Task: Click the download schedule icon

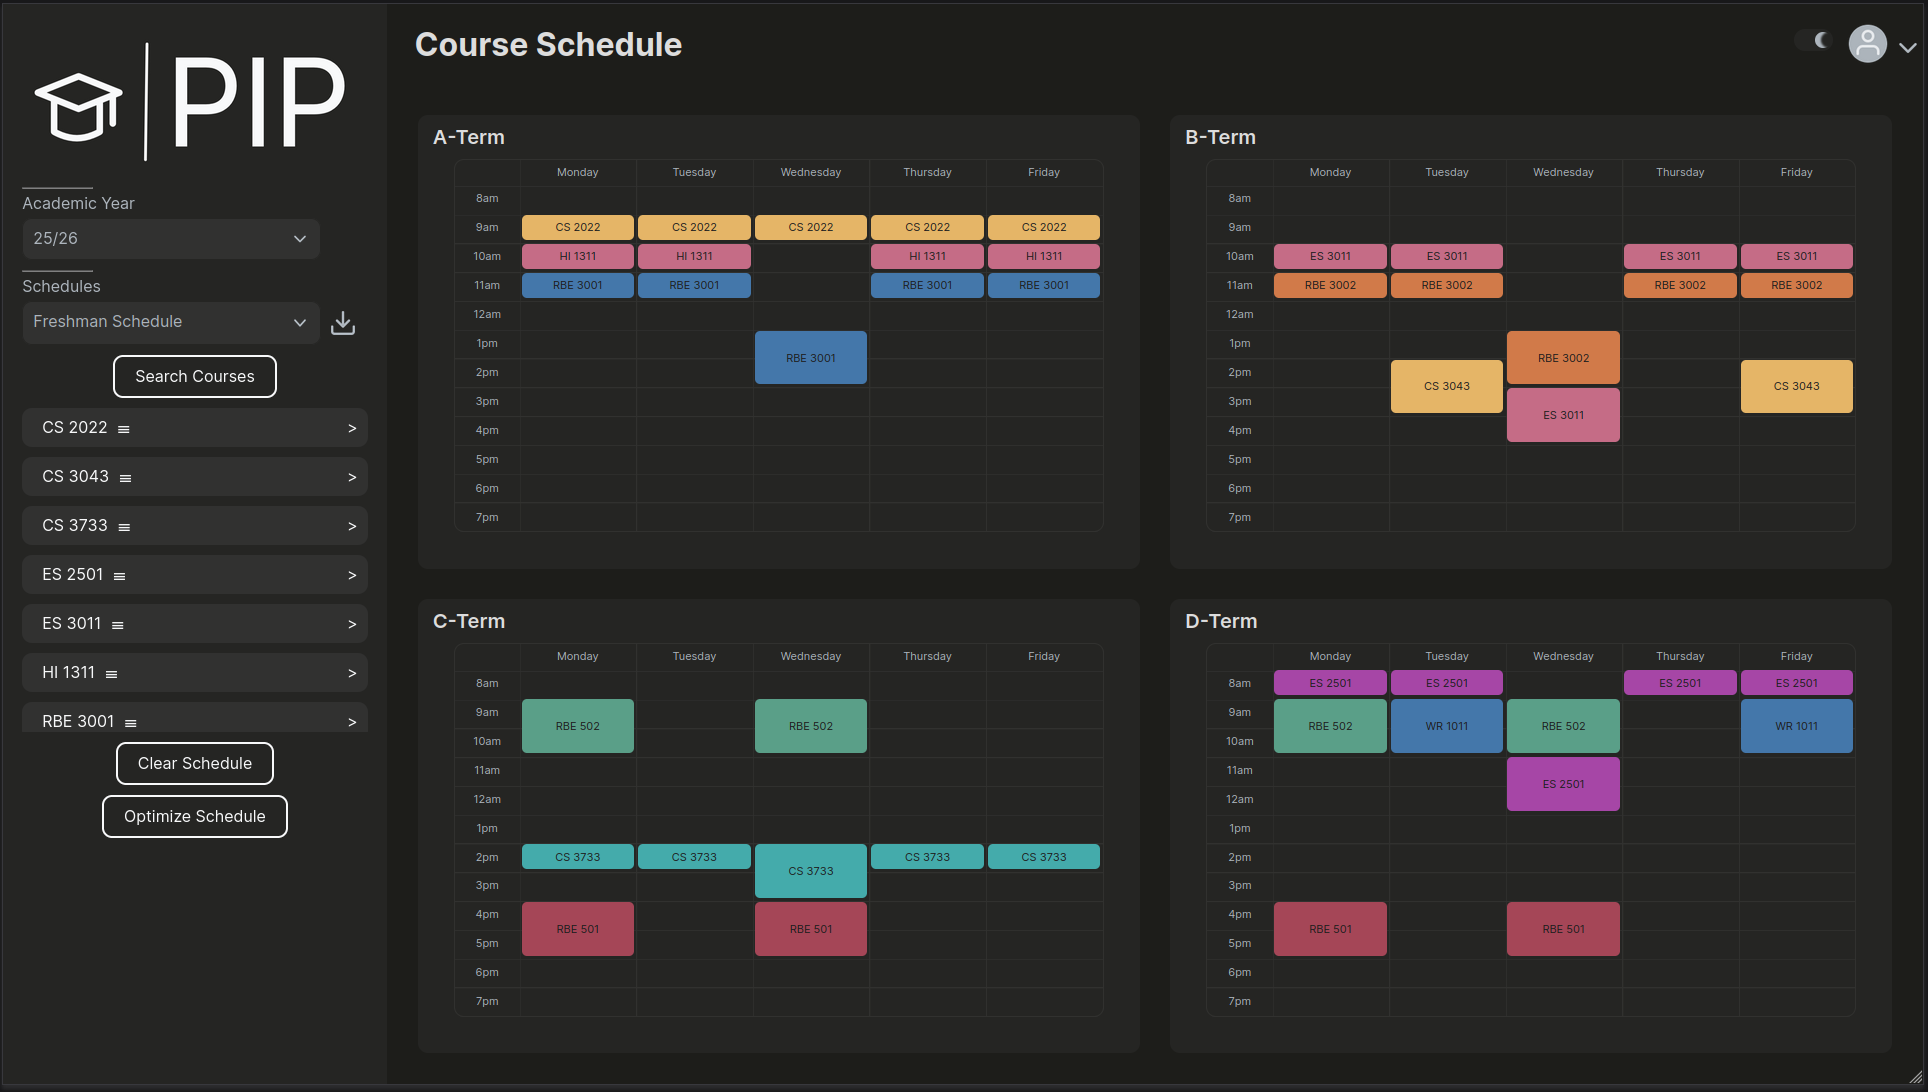Action: [x=343, y=323]
